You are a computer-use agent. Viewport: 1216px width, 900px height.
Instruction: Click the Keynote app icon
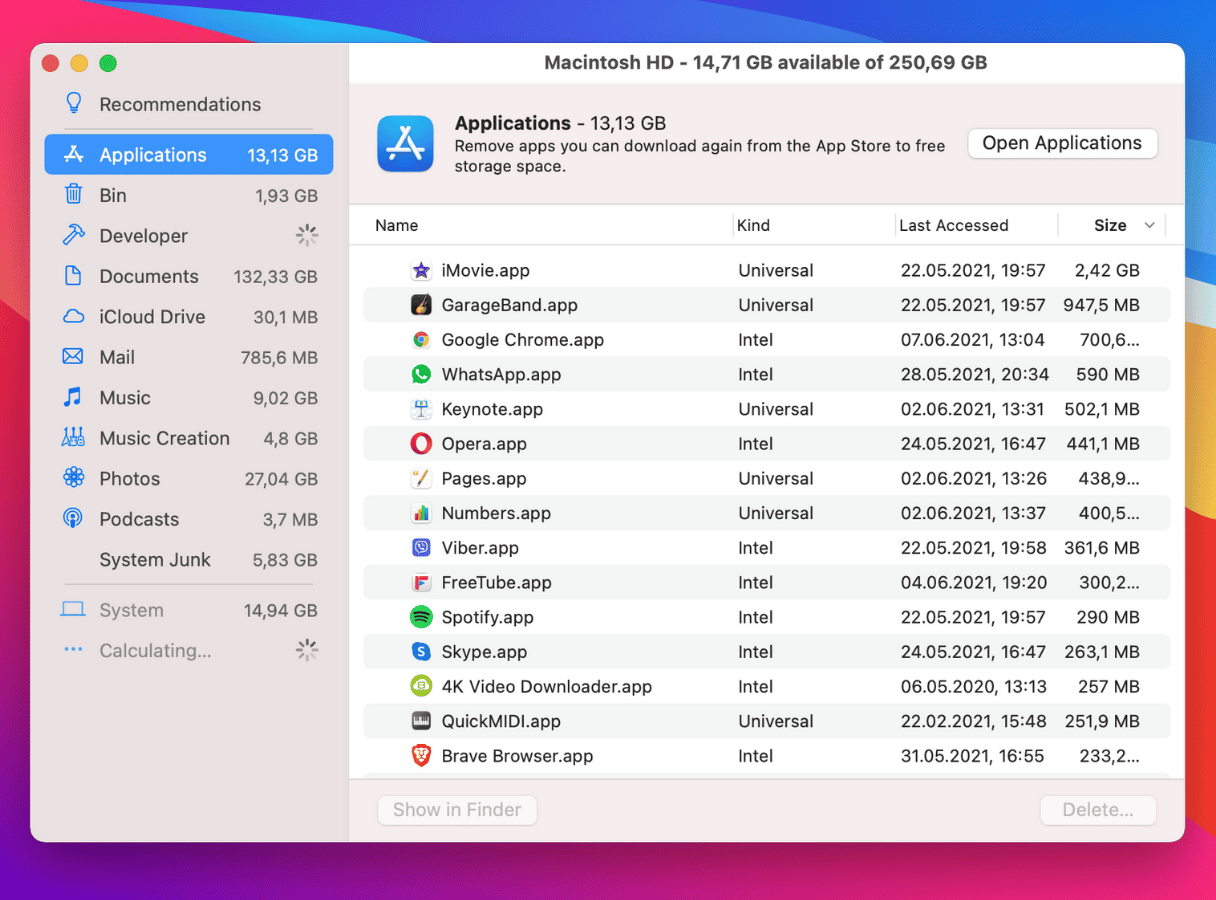click(421, 409)
